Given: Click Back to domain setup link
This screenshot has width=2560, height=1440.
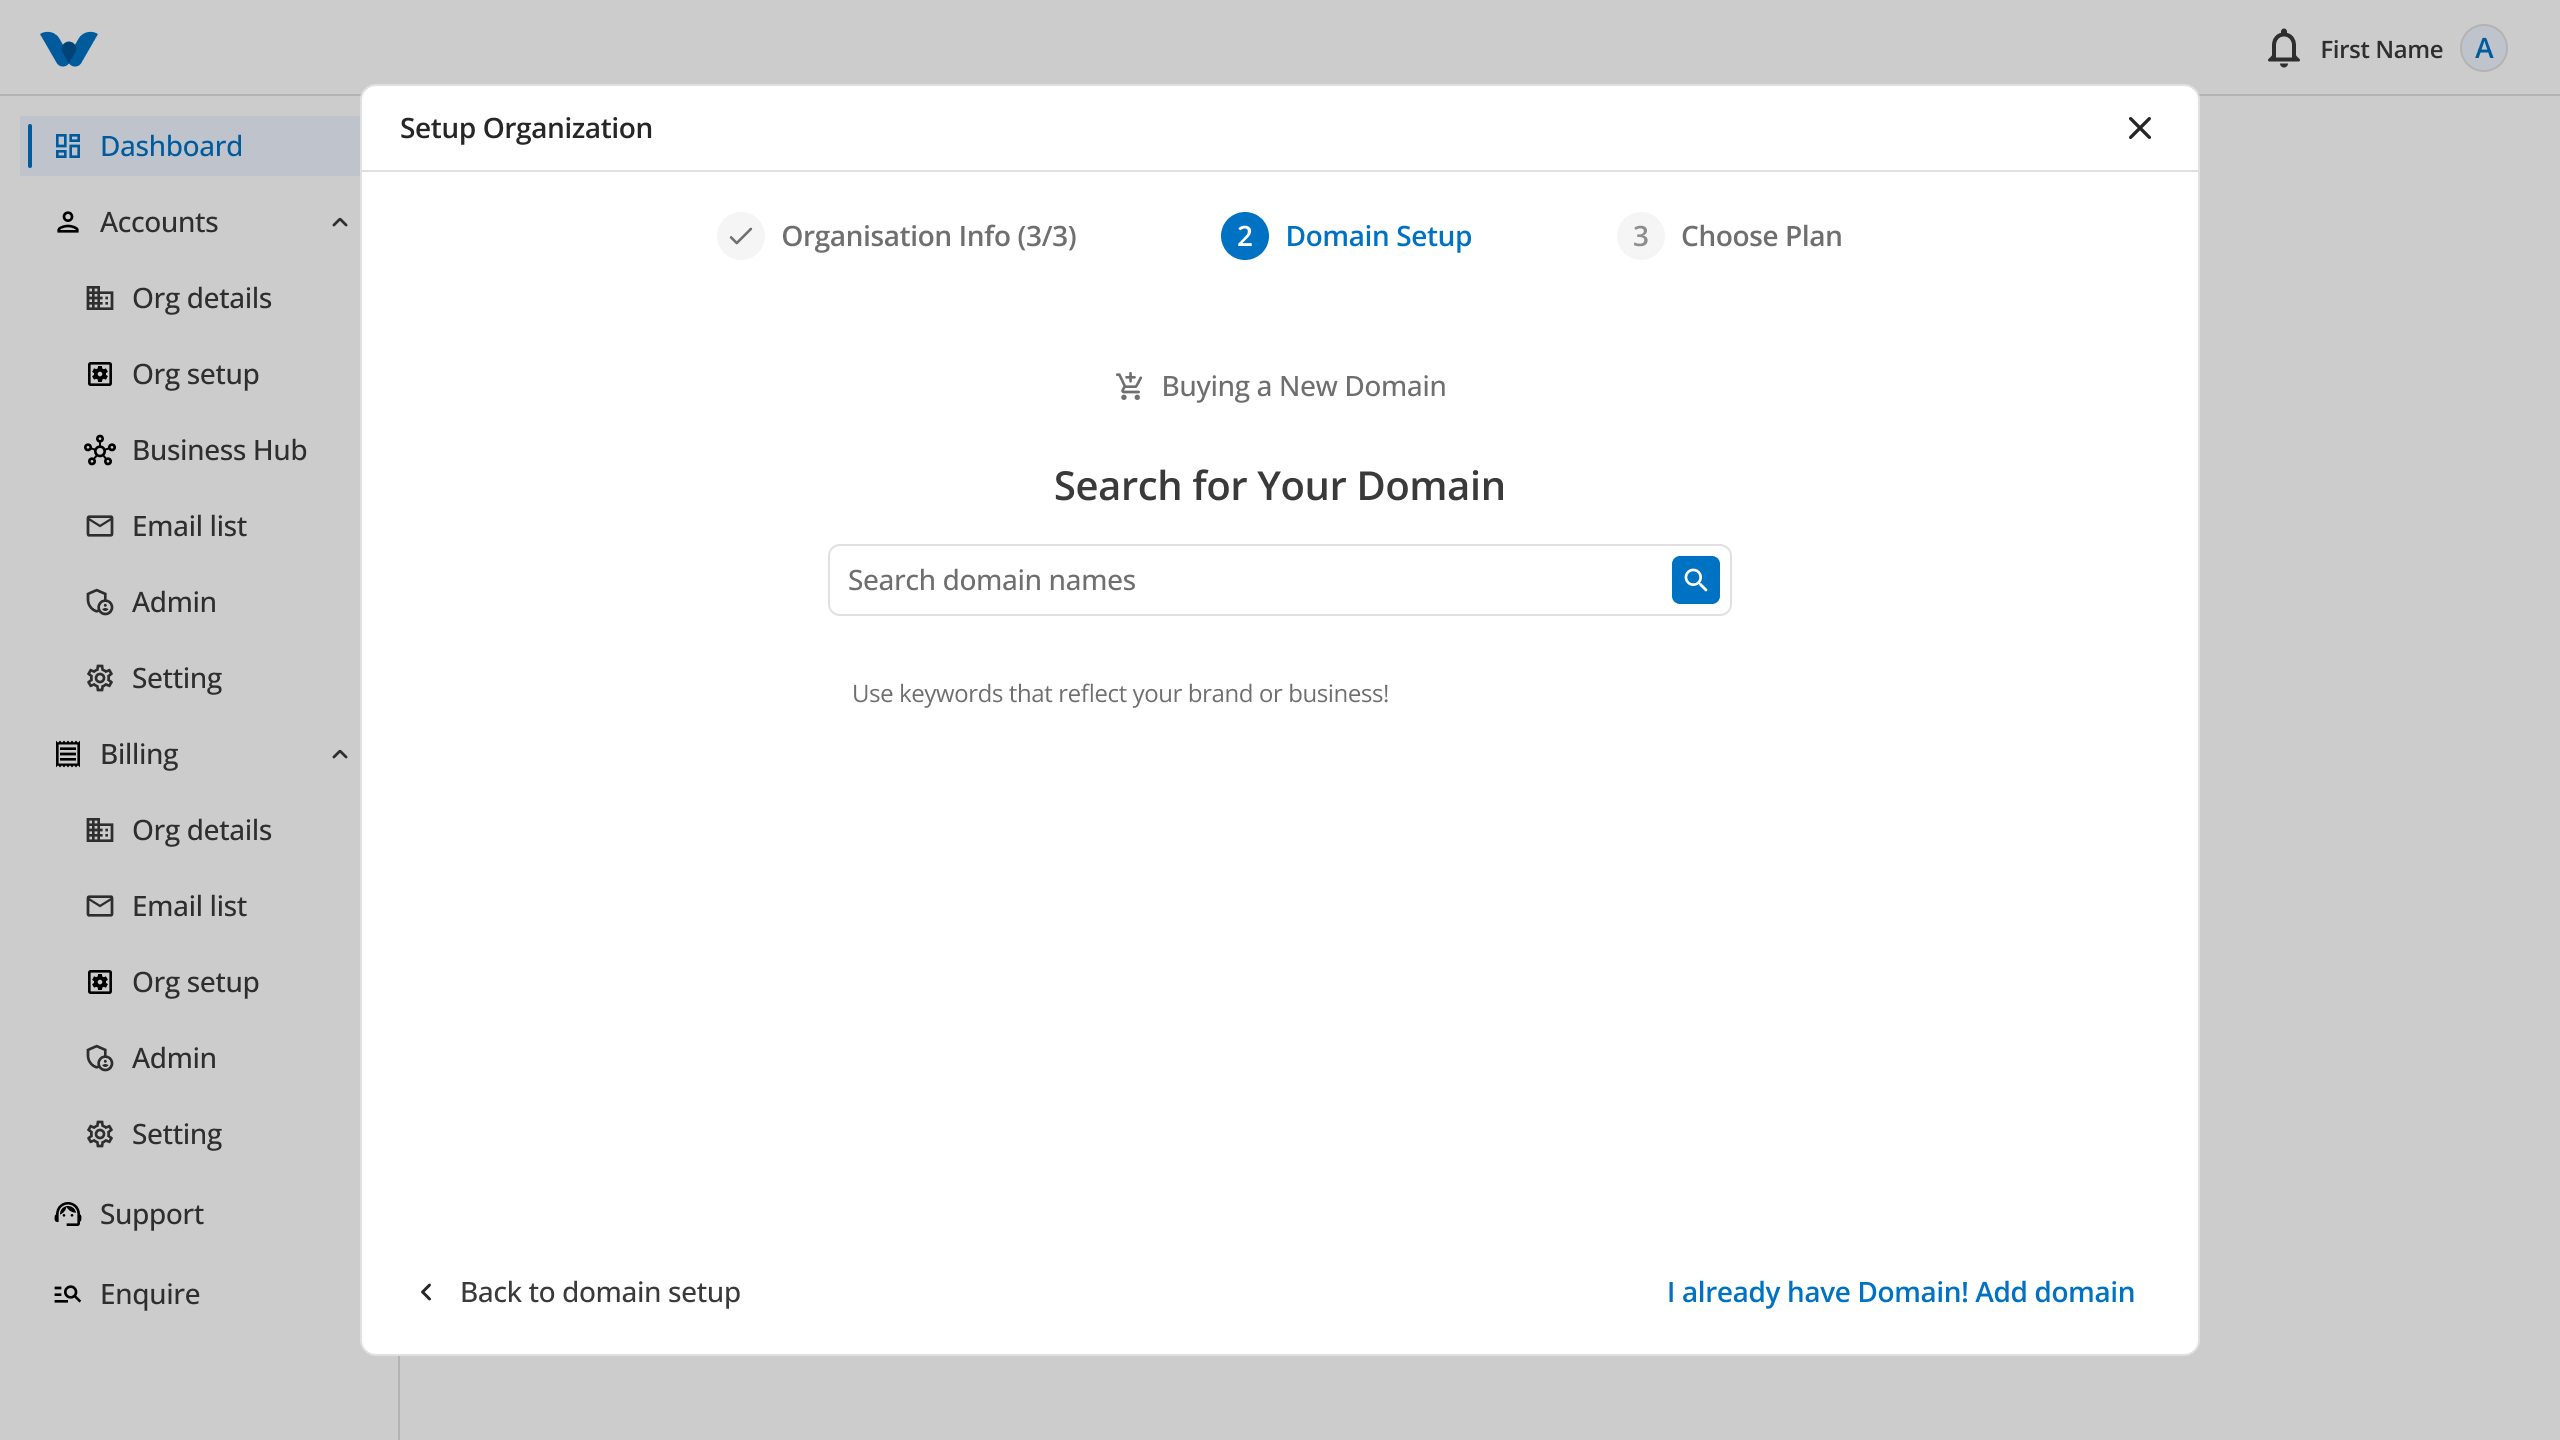Looking at the screenshot, I should 600,1292.
